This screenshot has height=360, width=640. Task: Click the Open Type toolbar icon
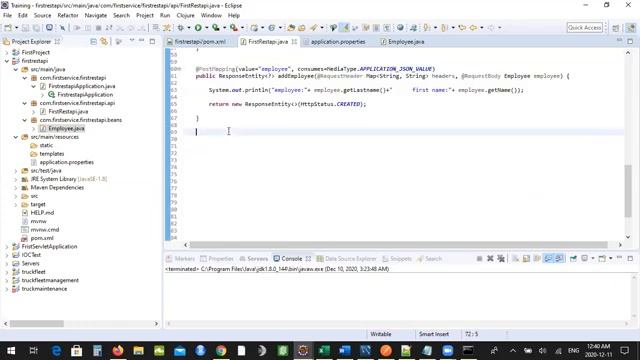pos(291,28)
